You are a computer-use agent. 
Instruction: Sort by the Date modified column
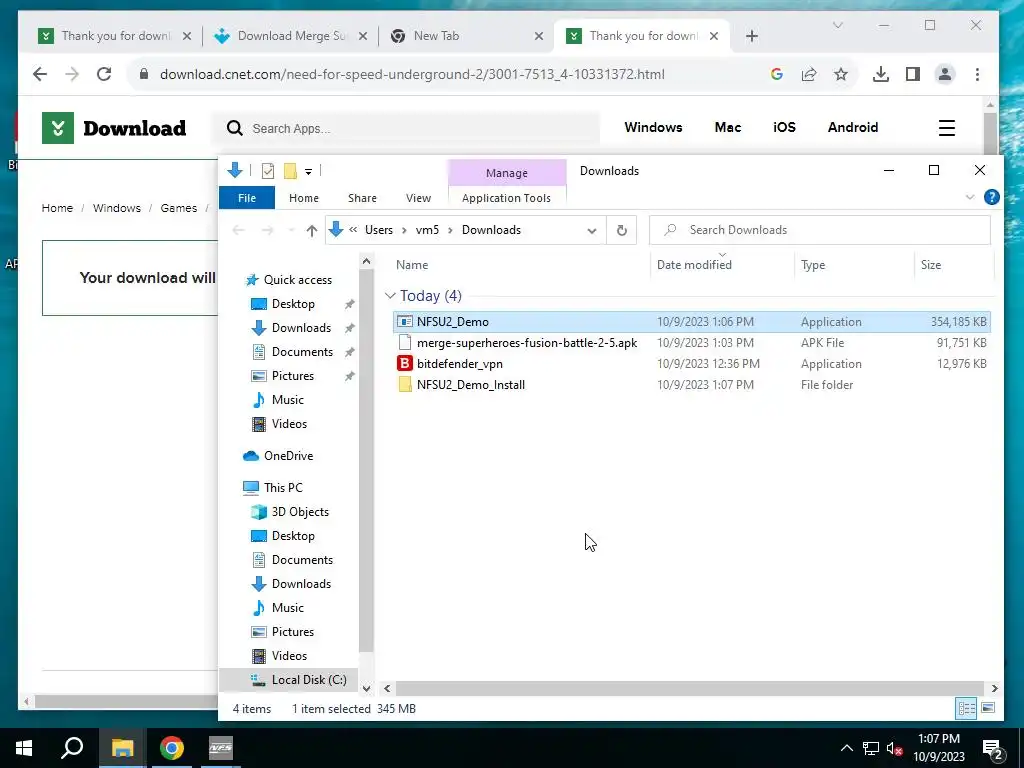click(x=722, y=264)
